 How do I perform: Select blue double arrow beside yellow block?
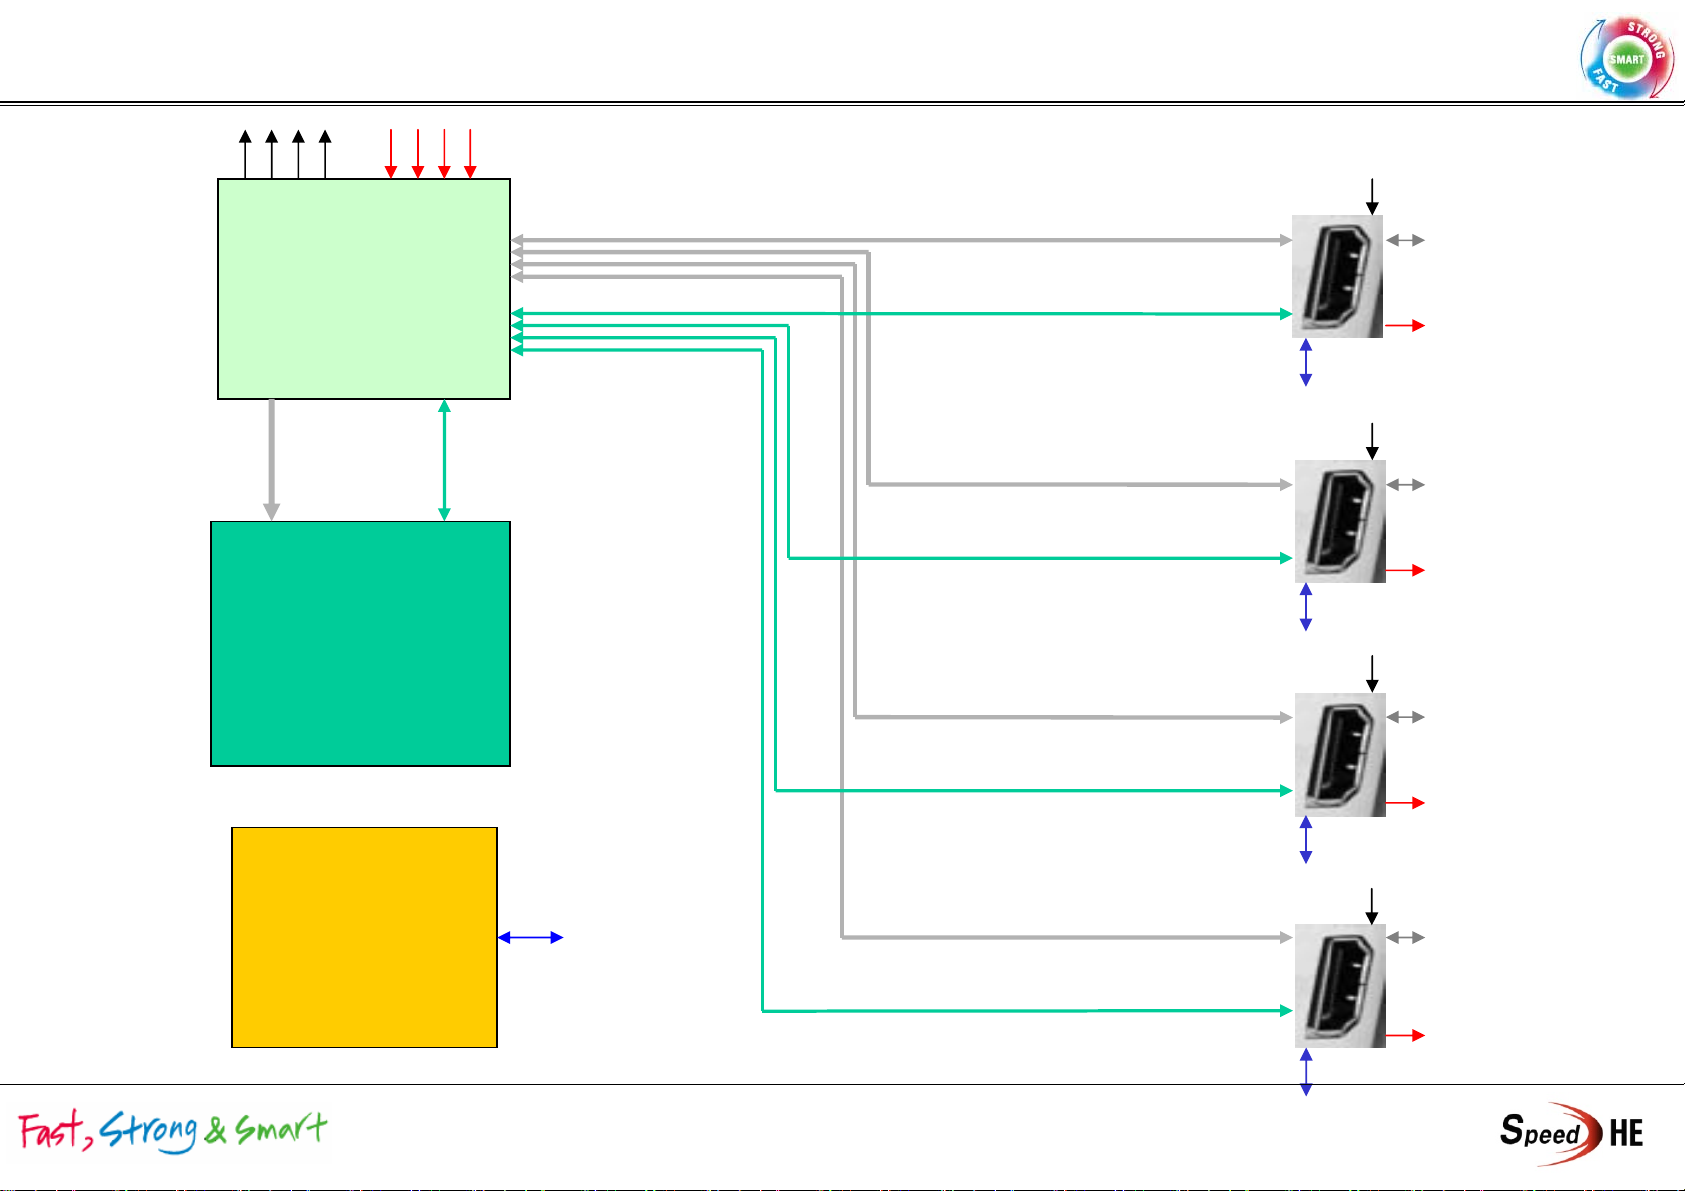[530, 937]
